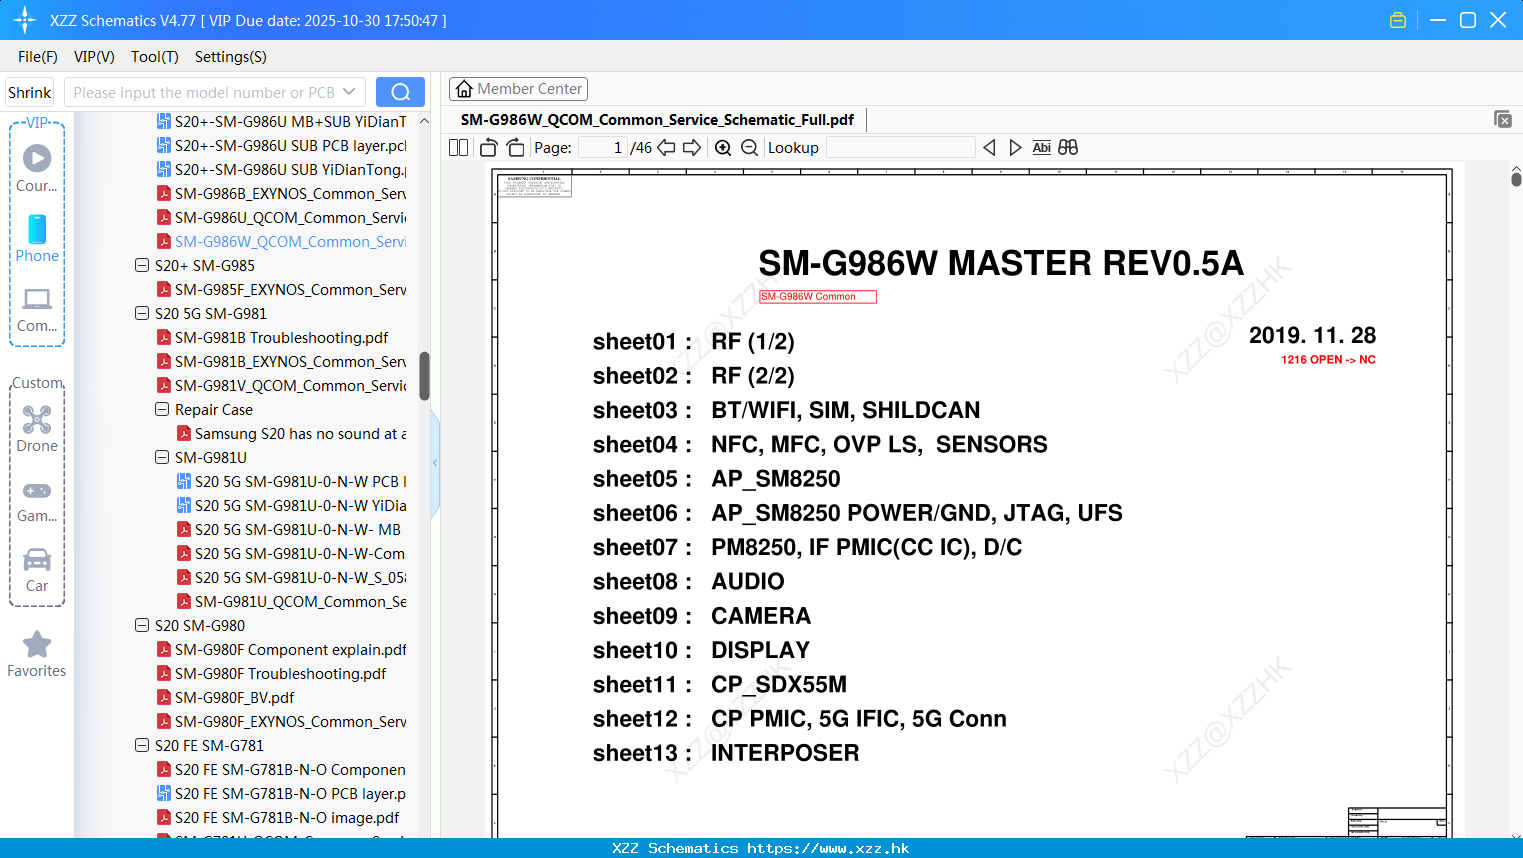Click the blue search button
Viewport: 1523px width, 858px height.
400,92
